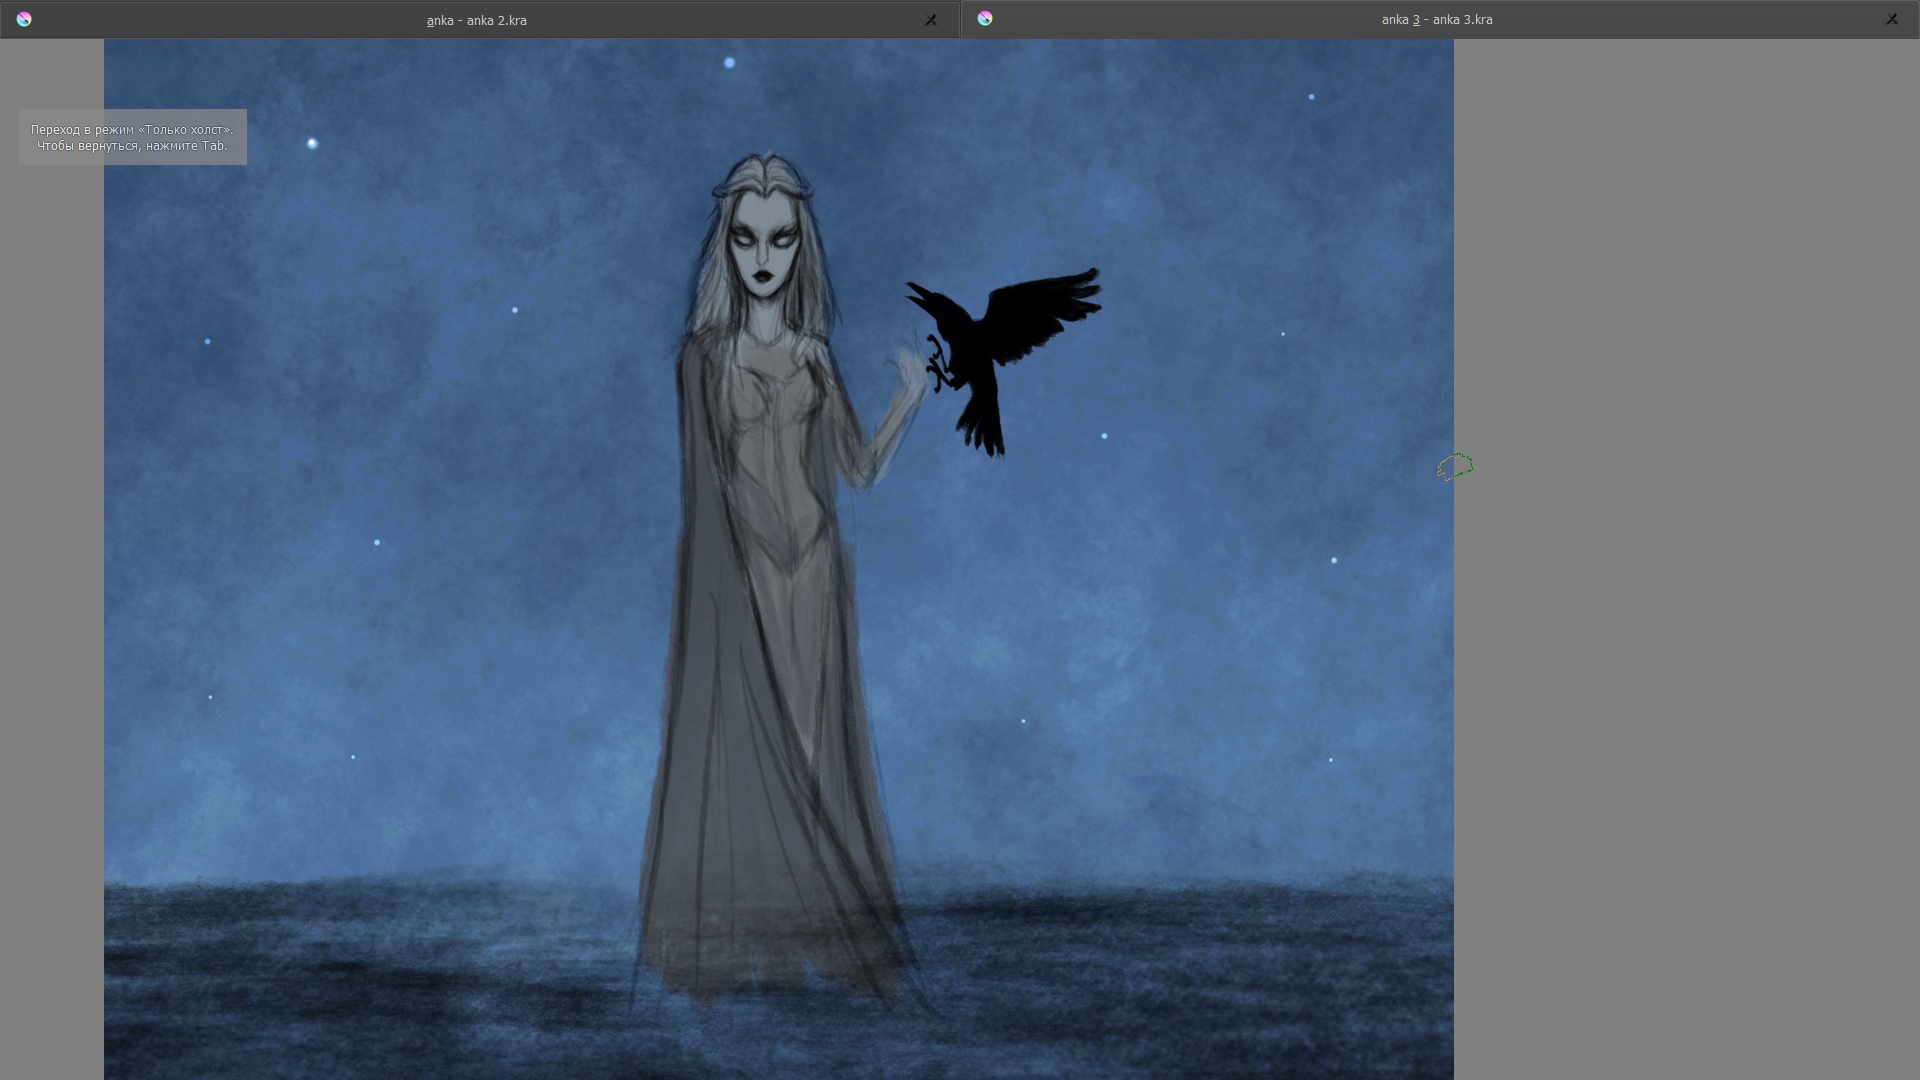Close the anka 2.kra tab
The image size is (1920, 1080).
[x=931, y=20]
